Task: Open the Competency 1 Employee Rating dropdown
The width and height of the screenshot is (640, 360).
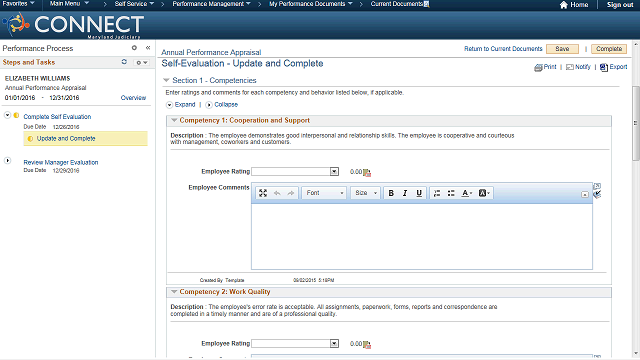Action: pyautogui.click(x=334, y=171)
